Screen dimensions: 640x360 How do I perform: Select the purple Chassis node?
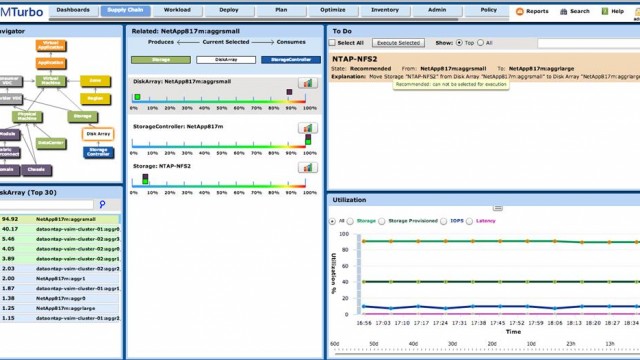coord(36,169)
